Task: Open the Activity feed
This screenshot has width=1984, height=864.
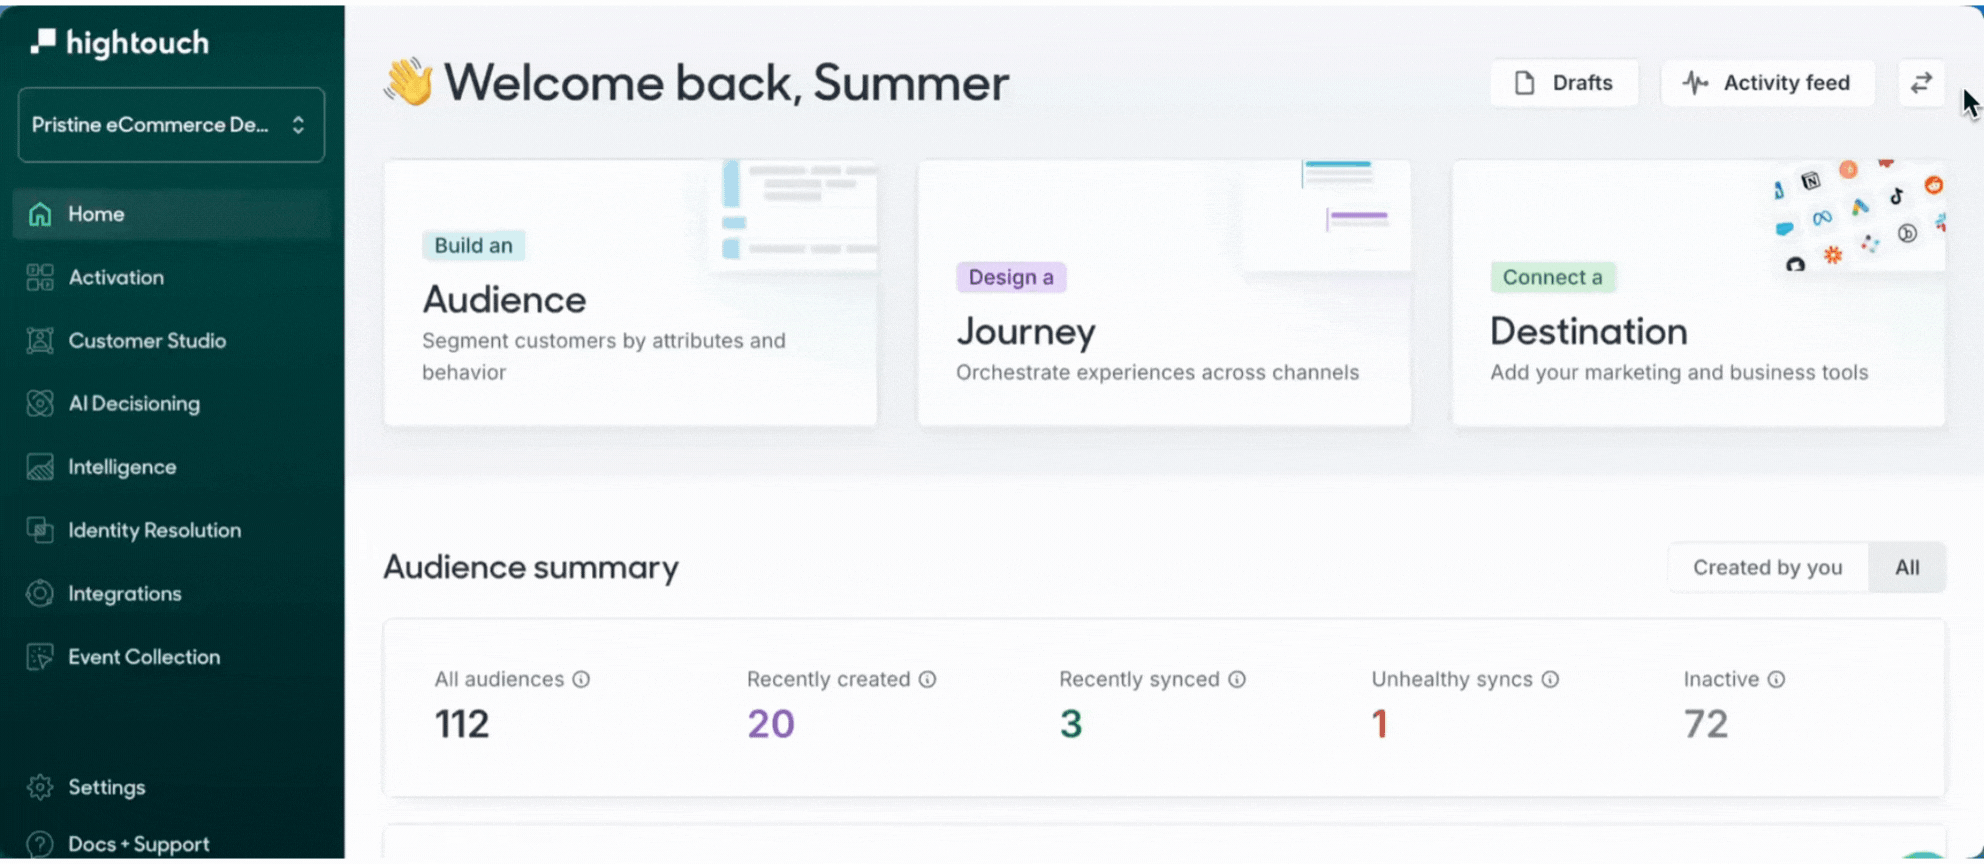Action: [x=1767, y=83]
